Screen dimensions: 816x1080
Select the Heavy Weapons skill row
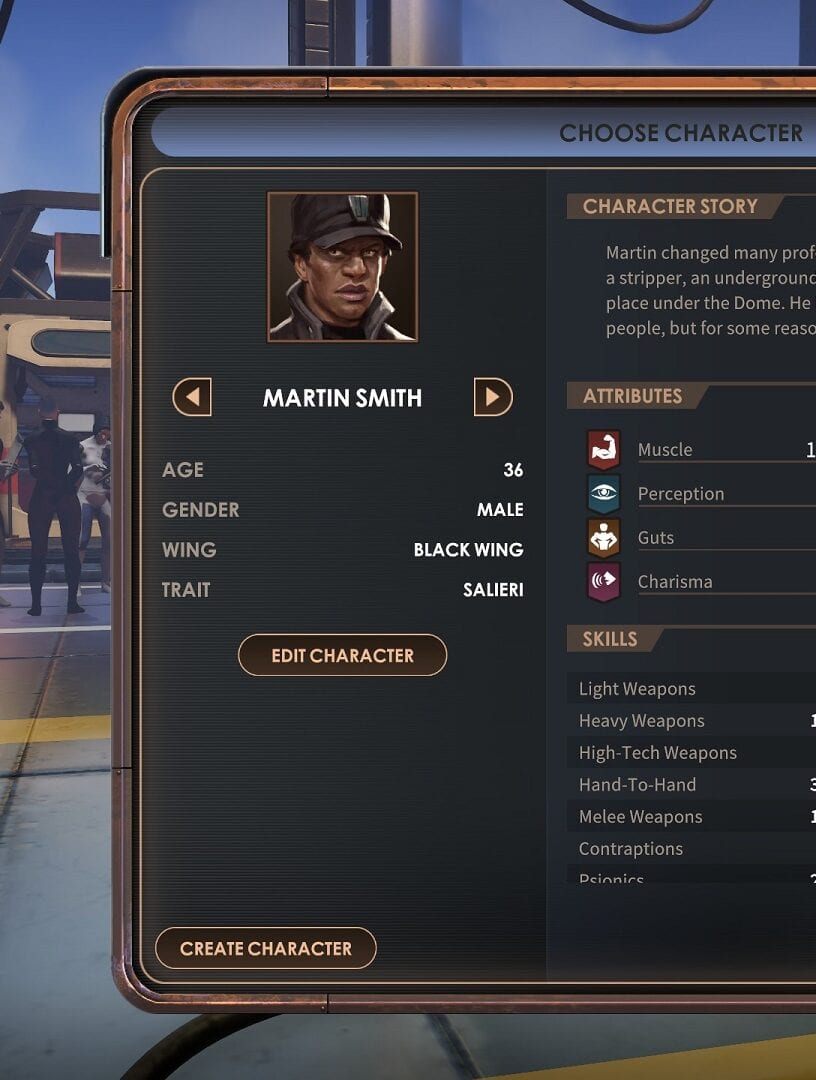pos(691,720)
